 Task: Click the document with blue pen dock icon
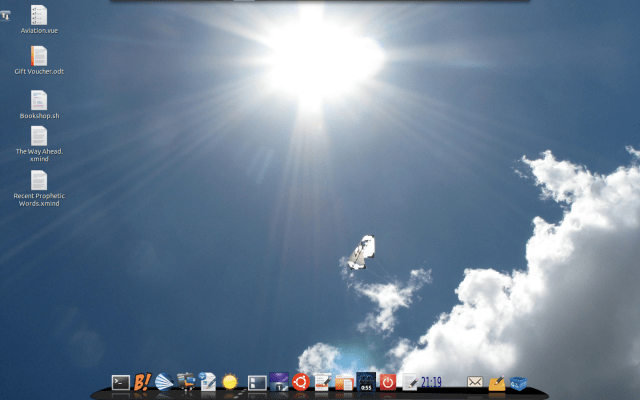[208, 381]
